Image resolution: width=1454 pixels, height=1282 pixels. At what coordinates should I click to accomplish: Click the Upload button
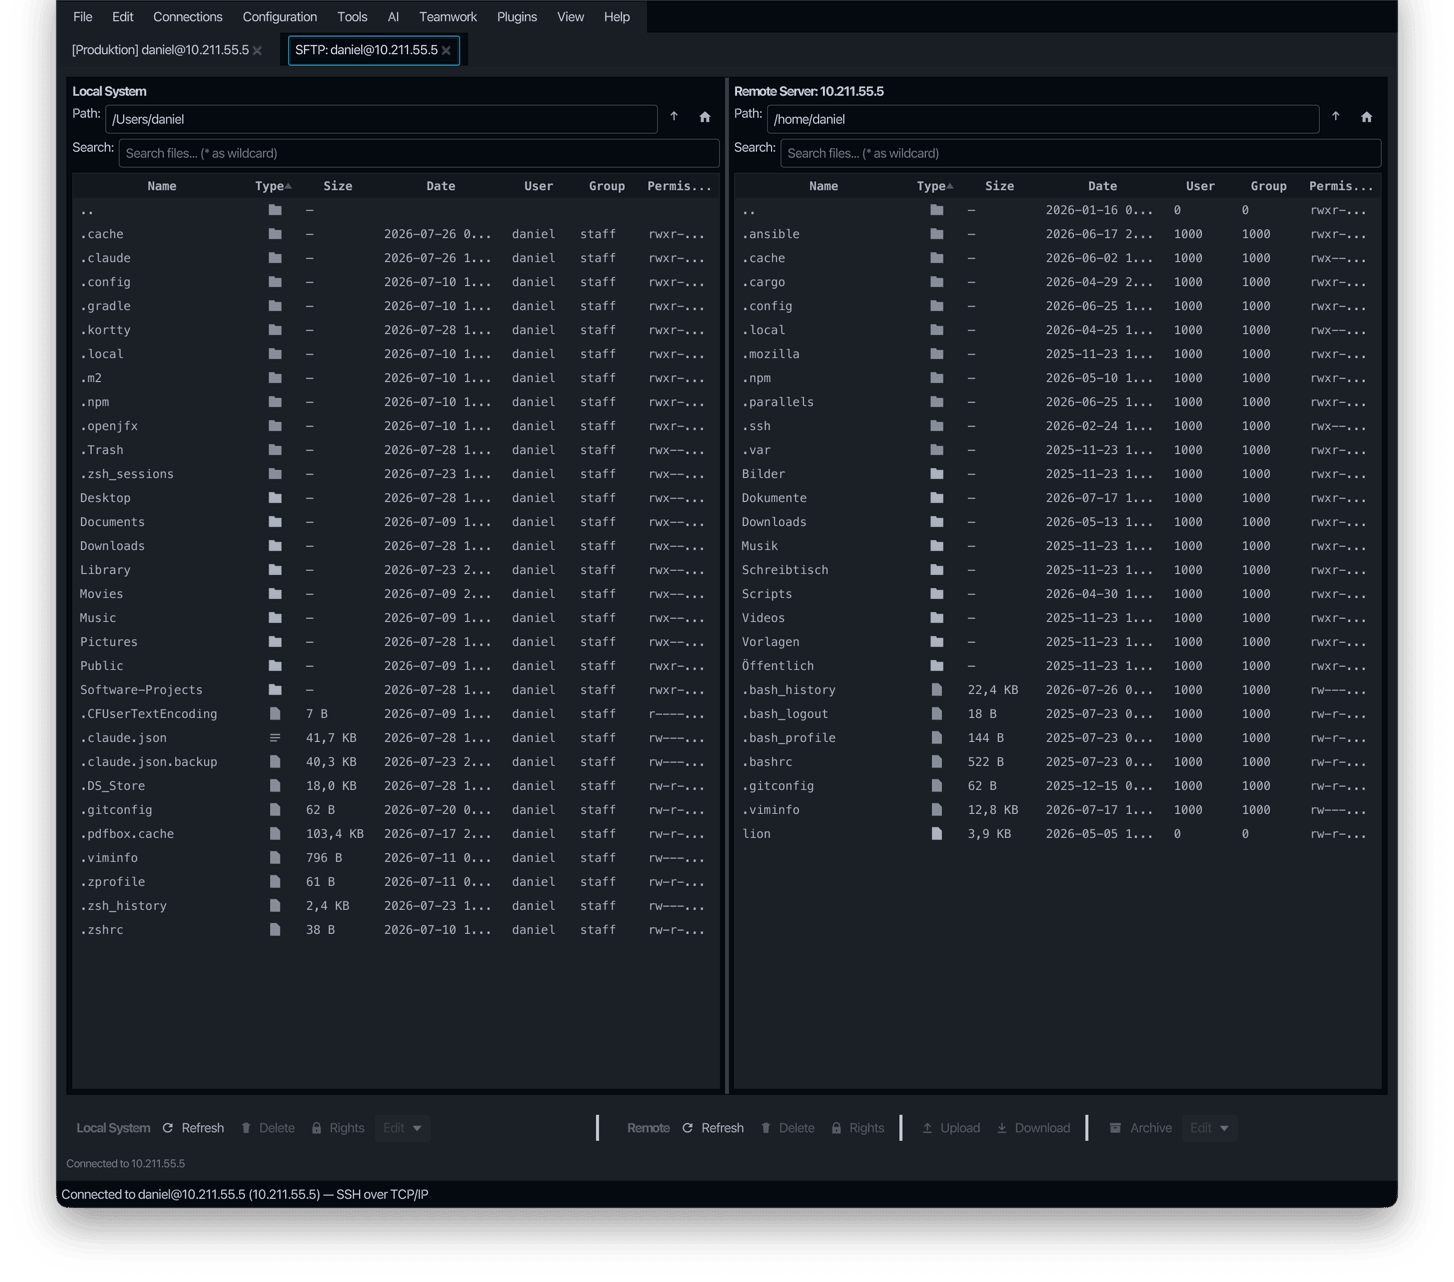[951, 1128]
